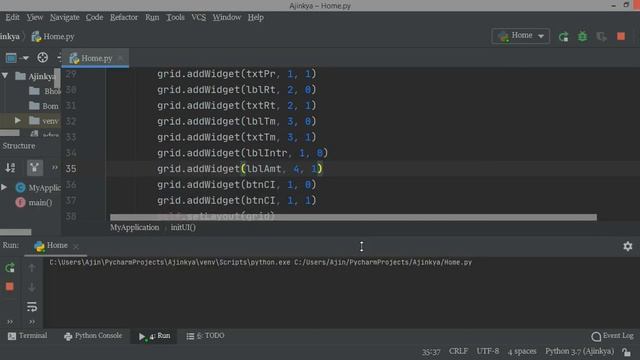Expand the venv folder
Viewport: 640px width, 360px height.
click(x=17, y=120)
